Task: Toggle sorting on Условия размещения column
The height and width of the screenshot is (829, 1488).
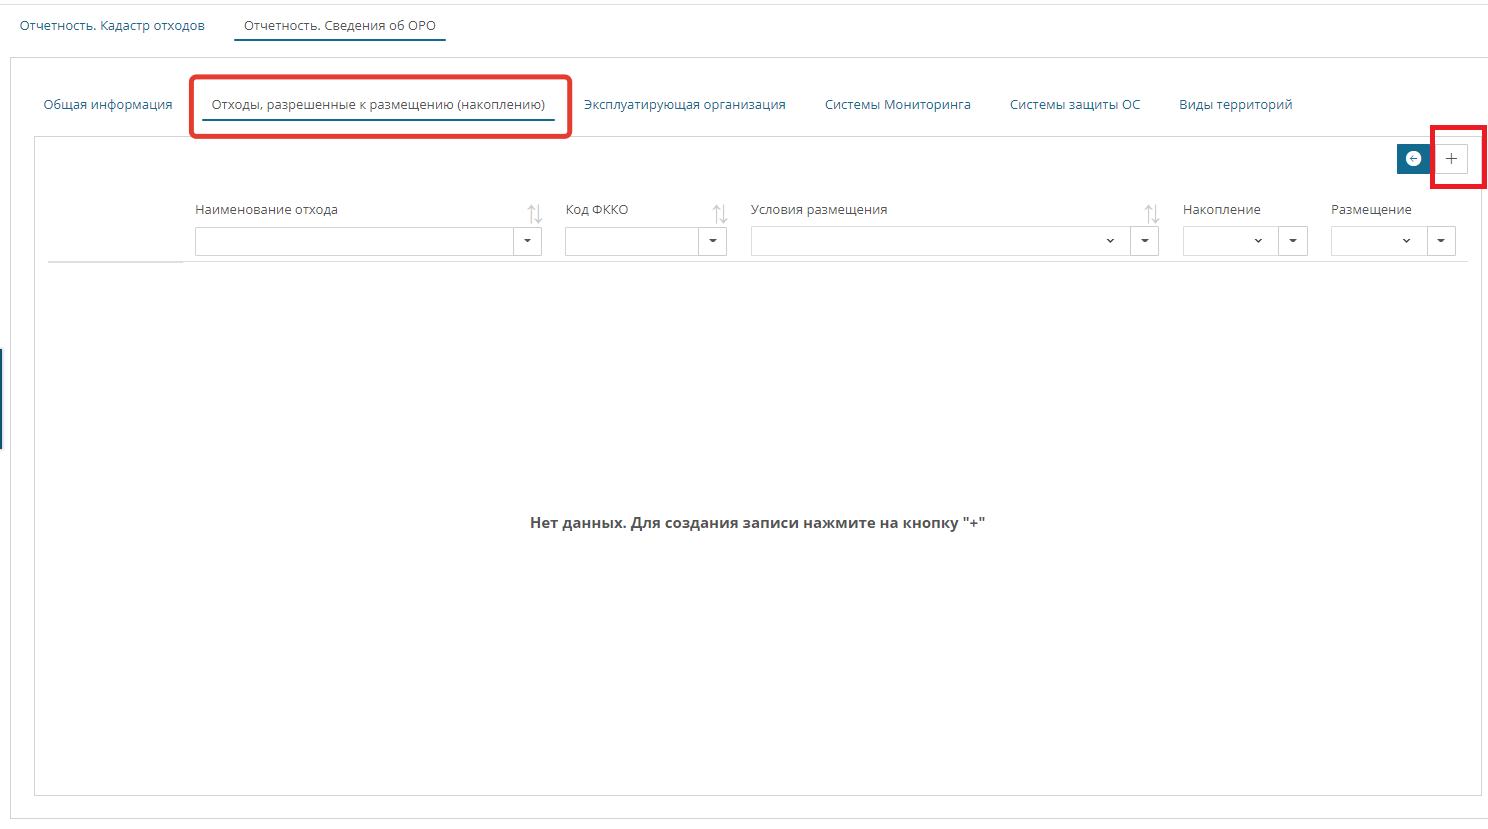Action: coord(1151,212)
